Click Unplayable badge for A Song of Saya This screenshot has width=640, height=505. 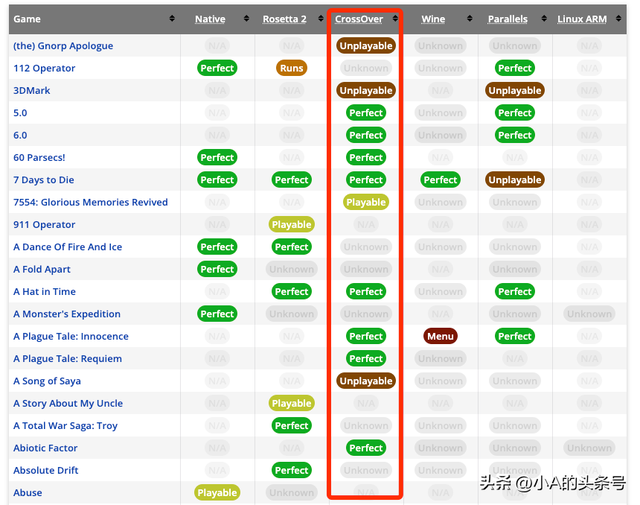366,381
